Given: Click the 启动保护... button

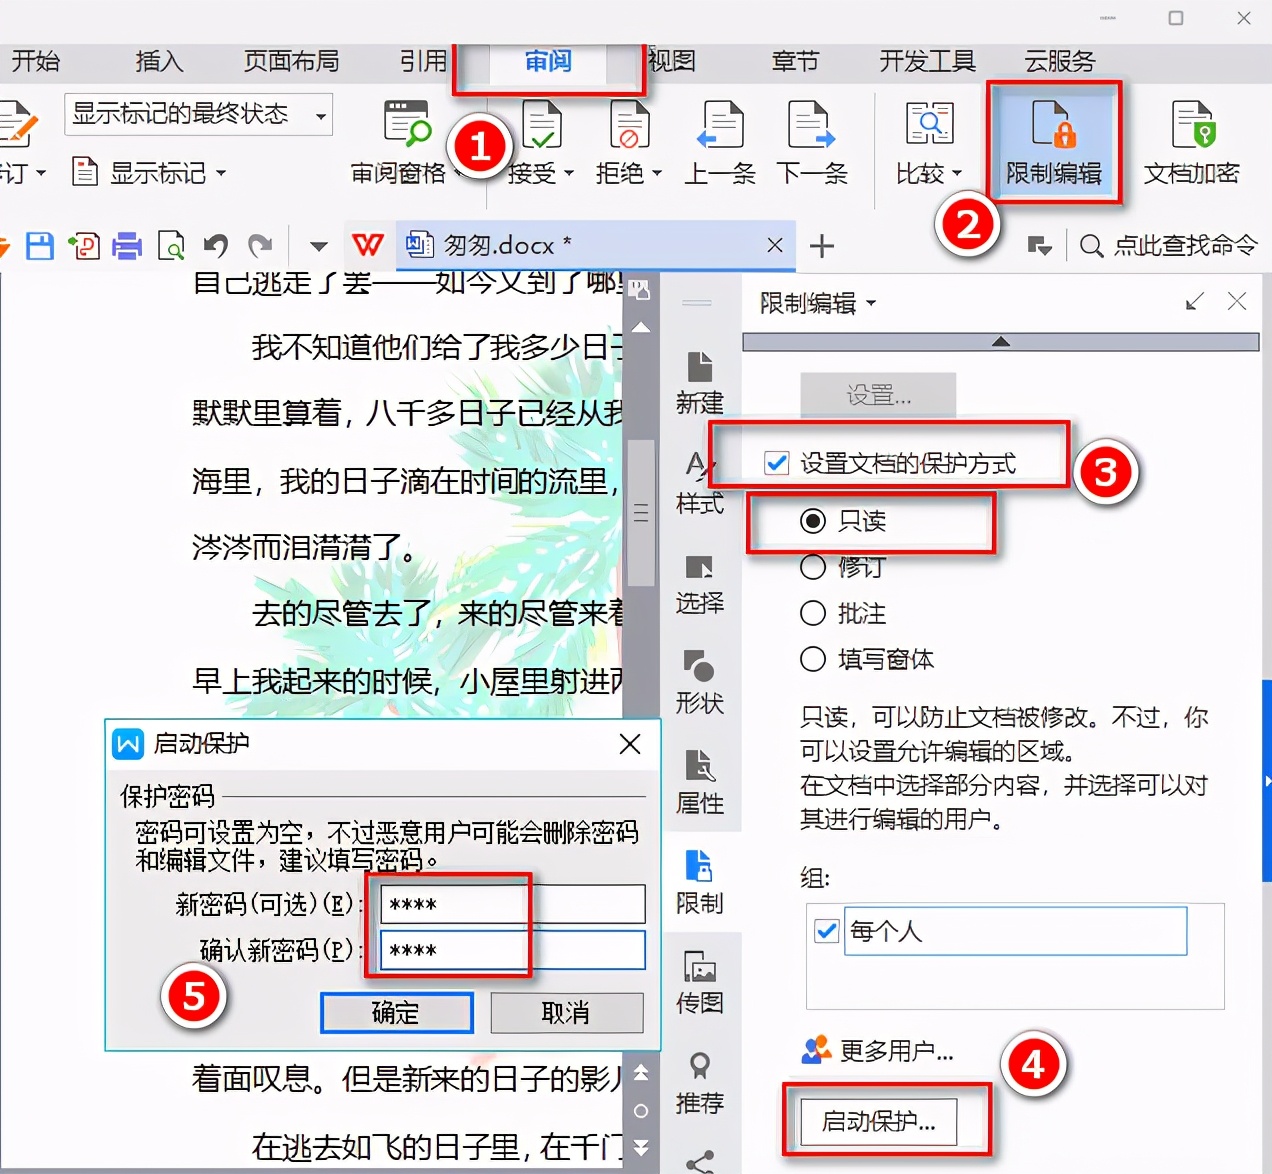Looking at the screenshot, I should click(879, 1122).
